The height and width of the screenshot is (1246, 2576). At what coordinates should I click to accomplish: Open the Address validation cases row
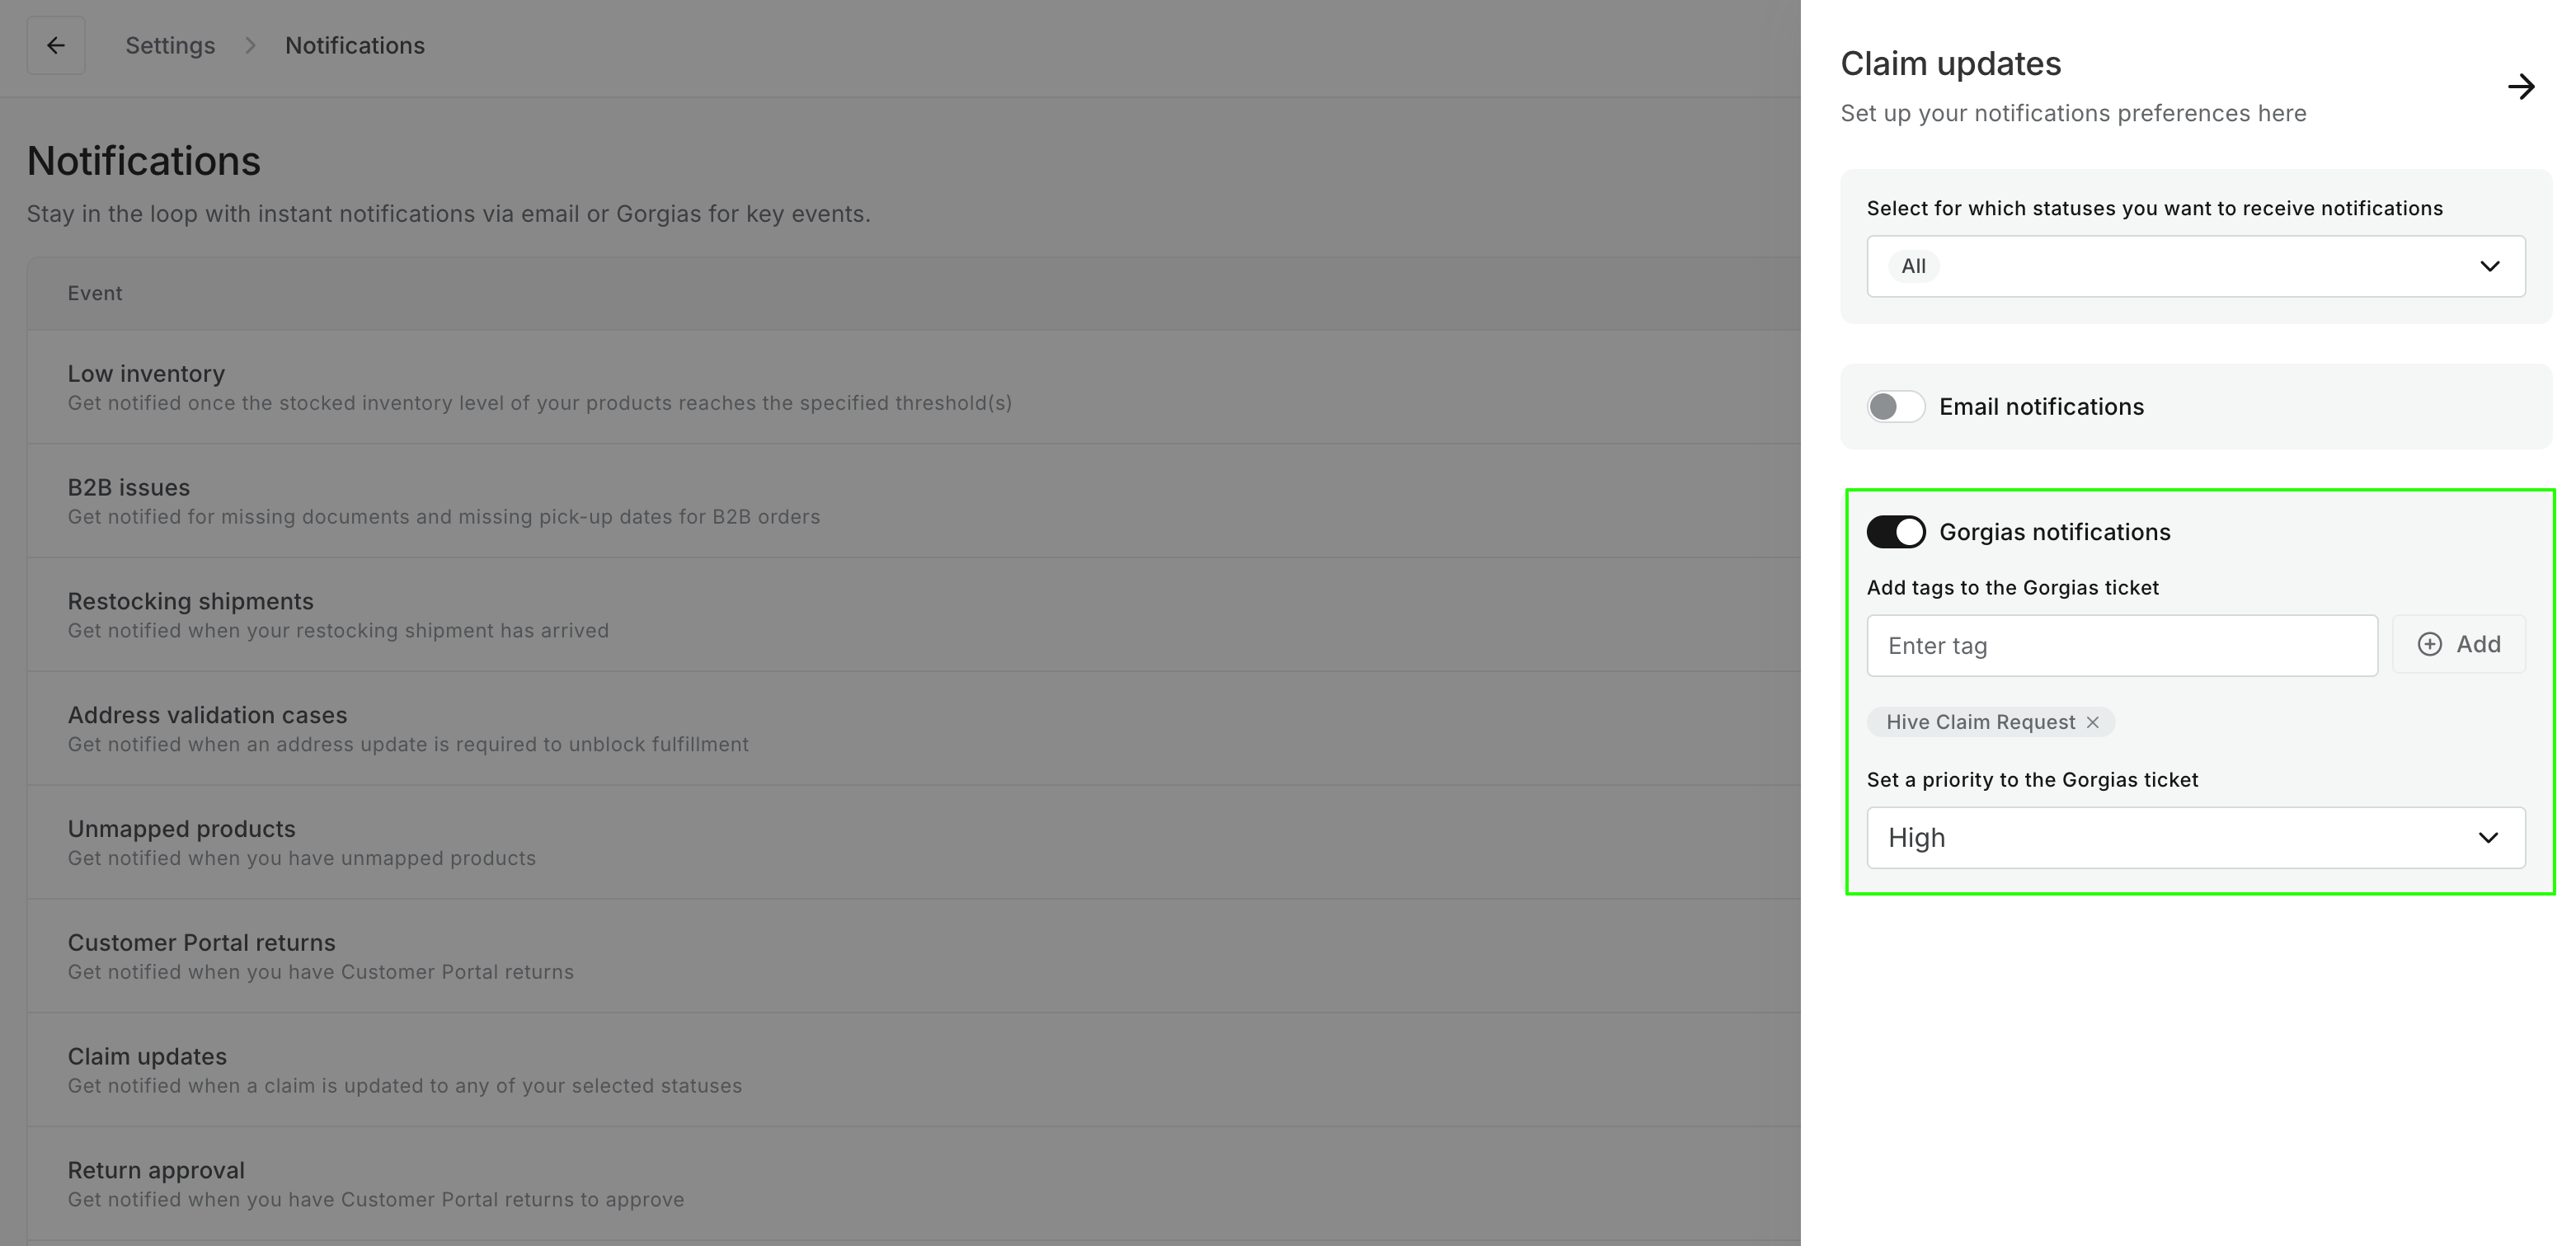click(x=913, y=729)
